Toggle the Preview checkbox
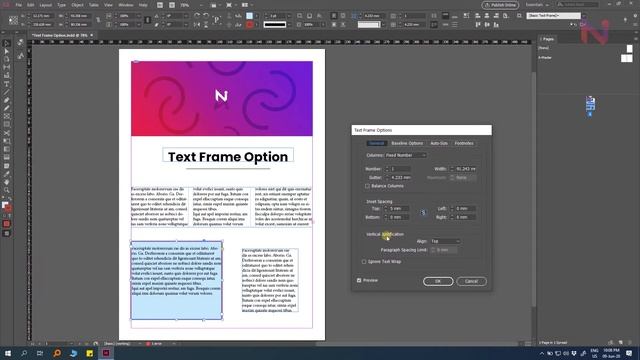The height and width of the screenshot is (360, 640). point(359,280)
